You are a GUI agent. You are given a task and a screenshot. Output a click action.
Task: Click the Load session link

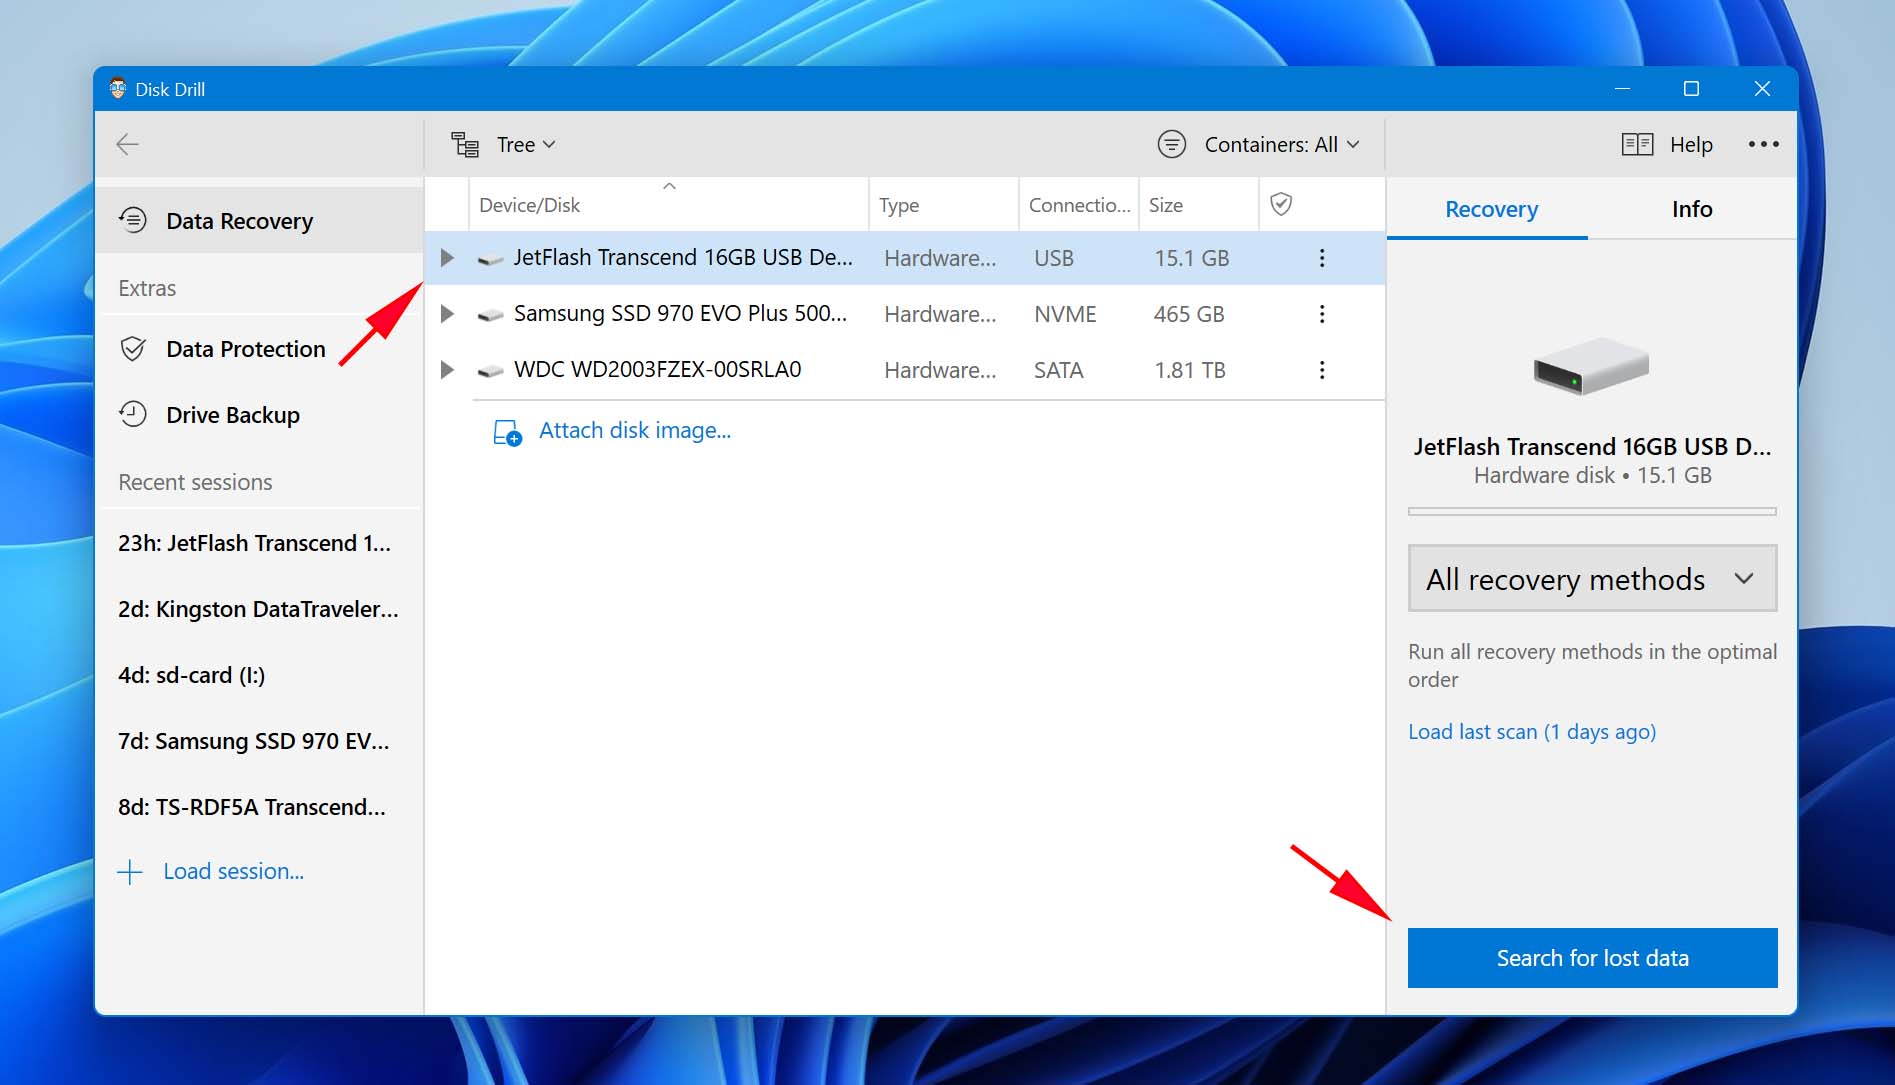pyautogui.click(x=233, y=871)
